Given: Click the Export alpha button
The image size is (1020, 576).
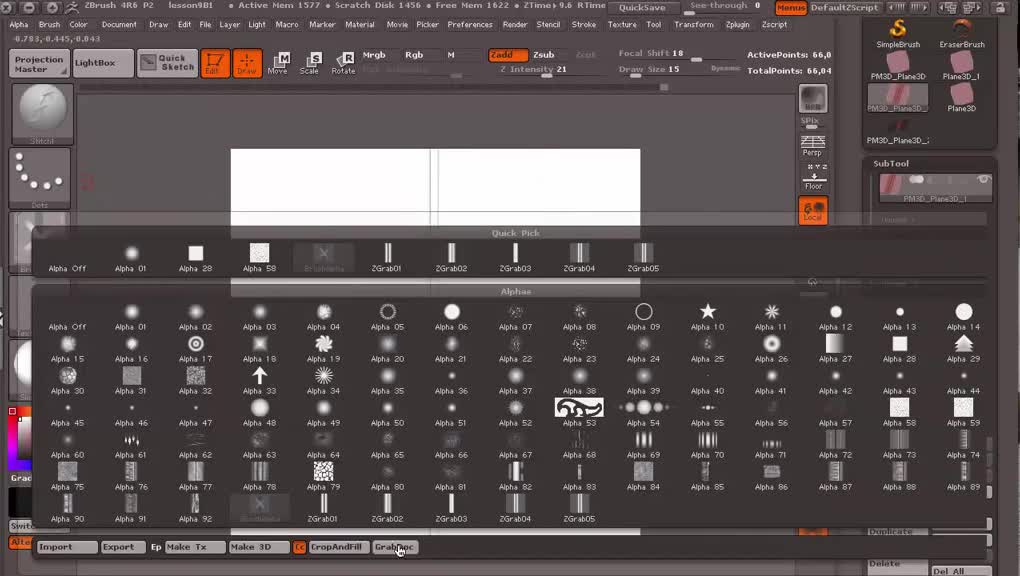Looking at the screenshot, I should pyautogui.click(x=123, y=547).
